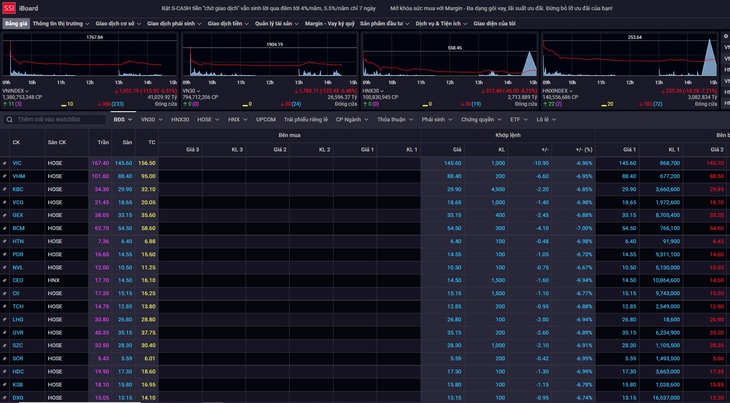
Task: Open the PDR stock symbol link
Action: pyautogui.click(x=18, y=255)
